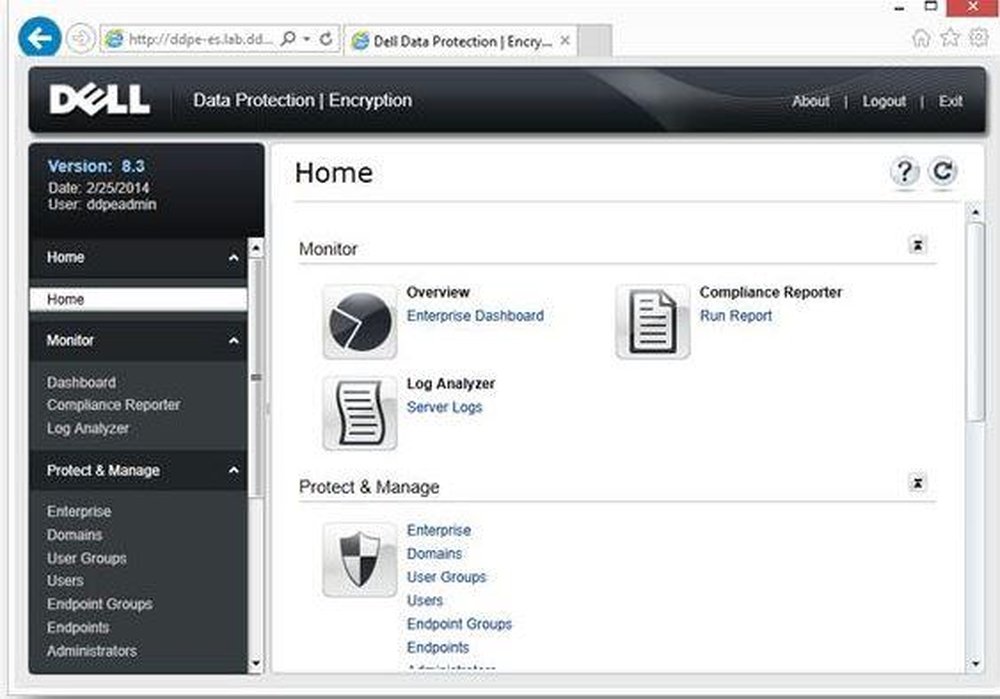Minimize the browser window
Image resolution: width=1000 pixels, height=699 pixels.
(x=900, y=8)
